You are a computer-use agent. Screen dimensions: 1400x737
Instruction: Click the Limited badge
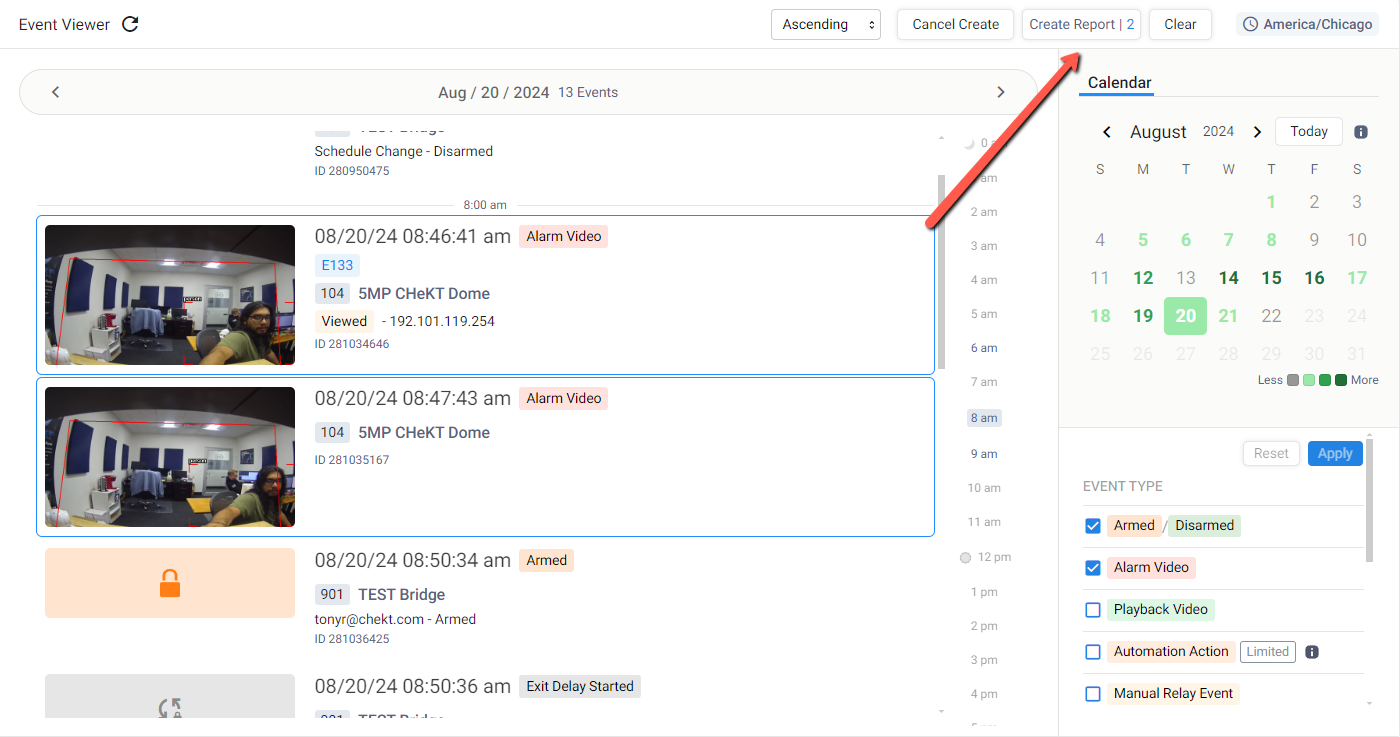tap(1267, 652)
